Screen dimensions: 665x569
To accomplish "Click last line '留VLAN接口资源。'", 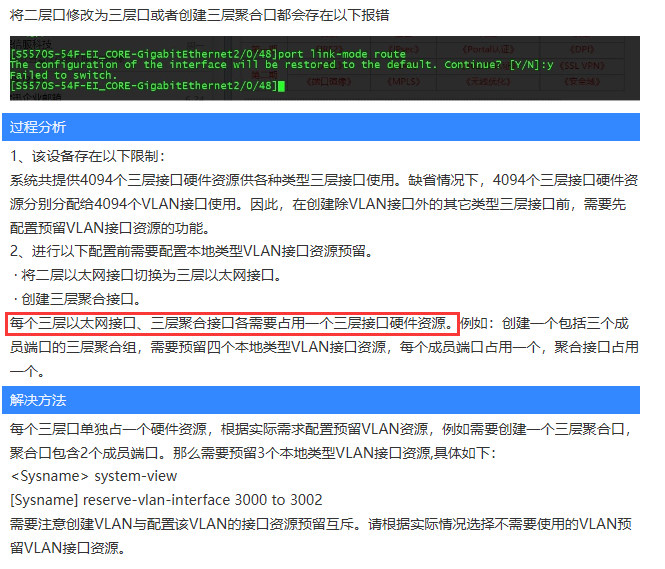I will (68, 548).
